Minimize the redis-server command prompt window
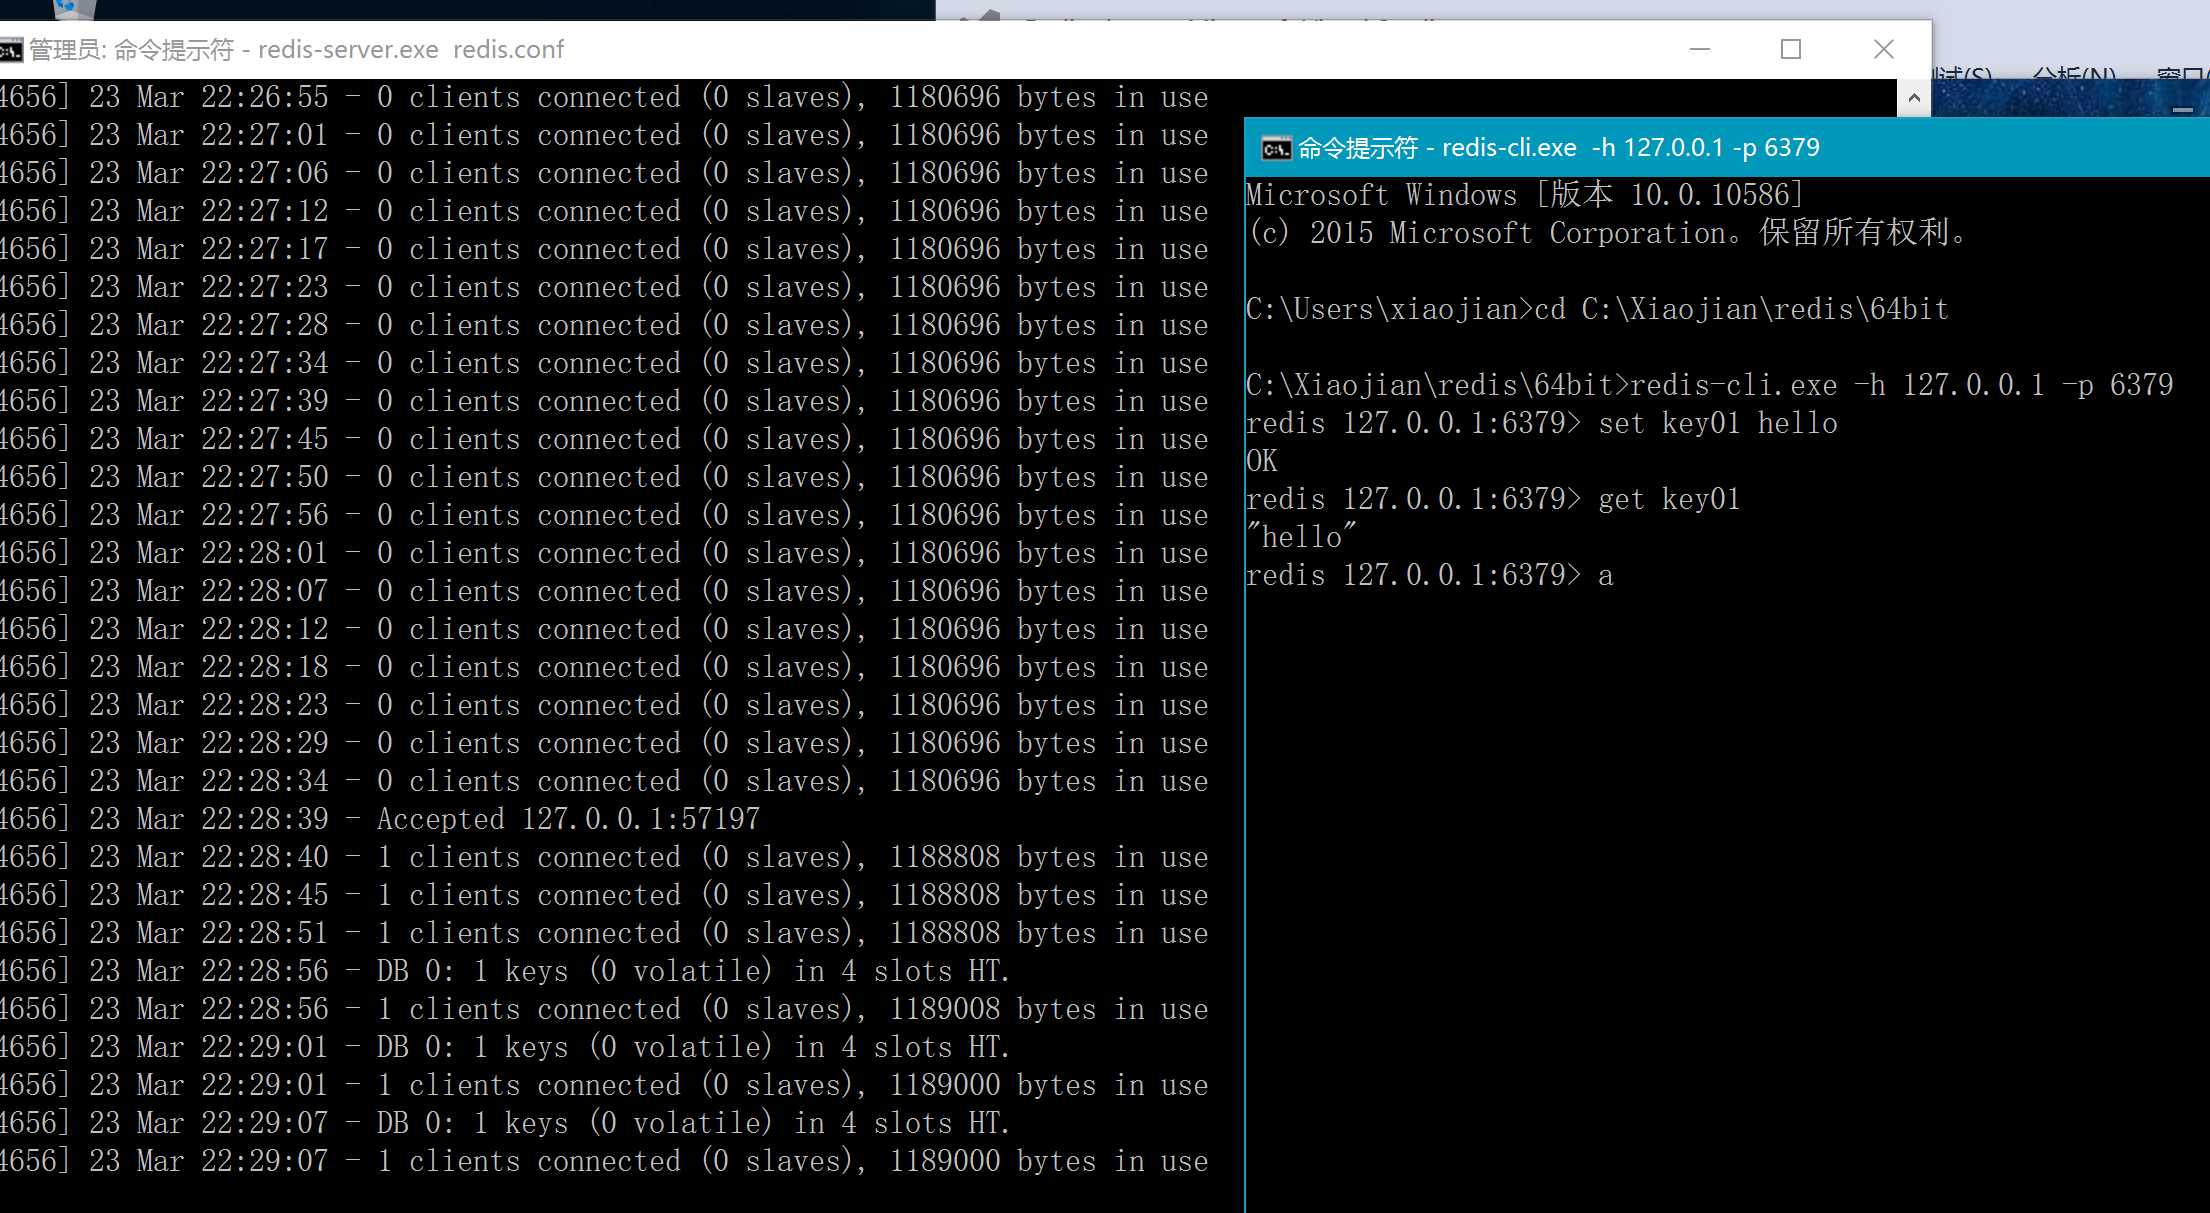2210x1213 pixels. (x=1700, y=49)
